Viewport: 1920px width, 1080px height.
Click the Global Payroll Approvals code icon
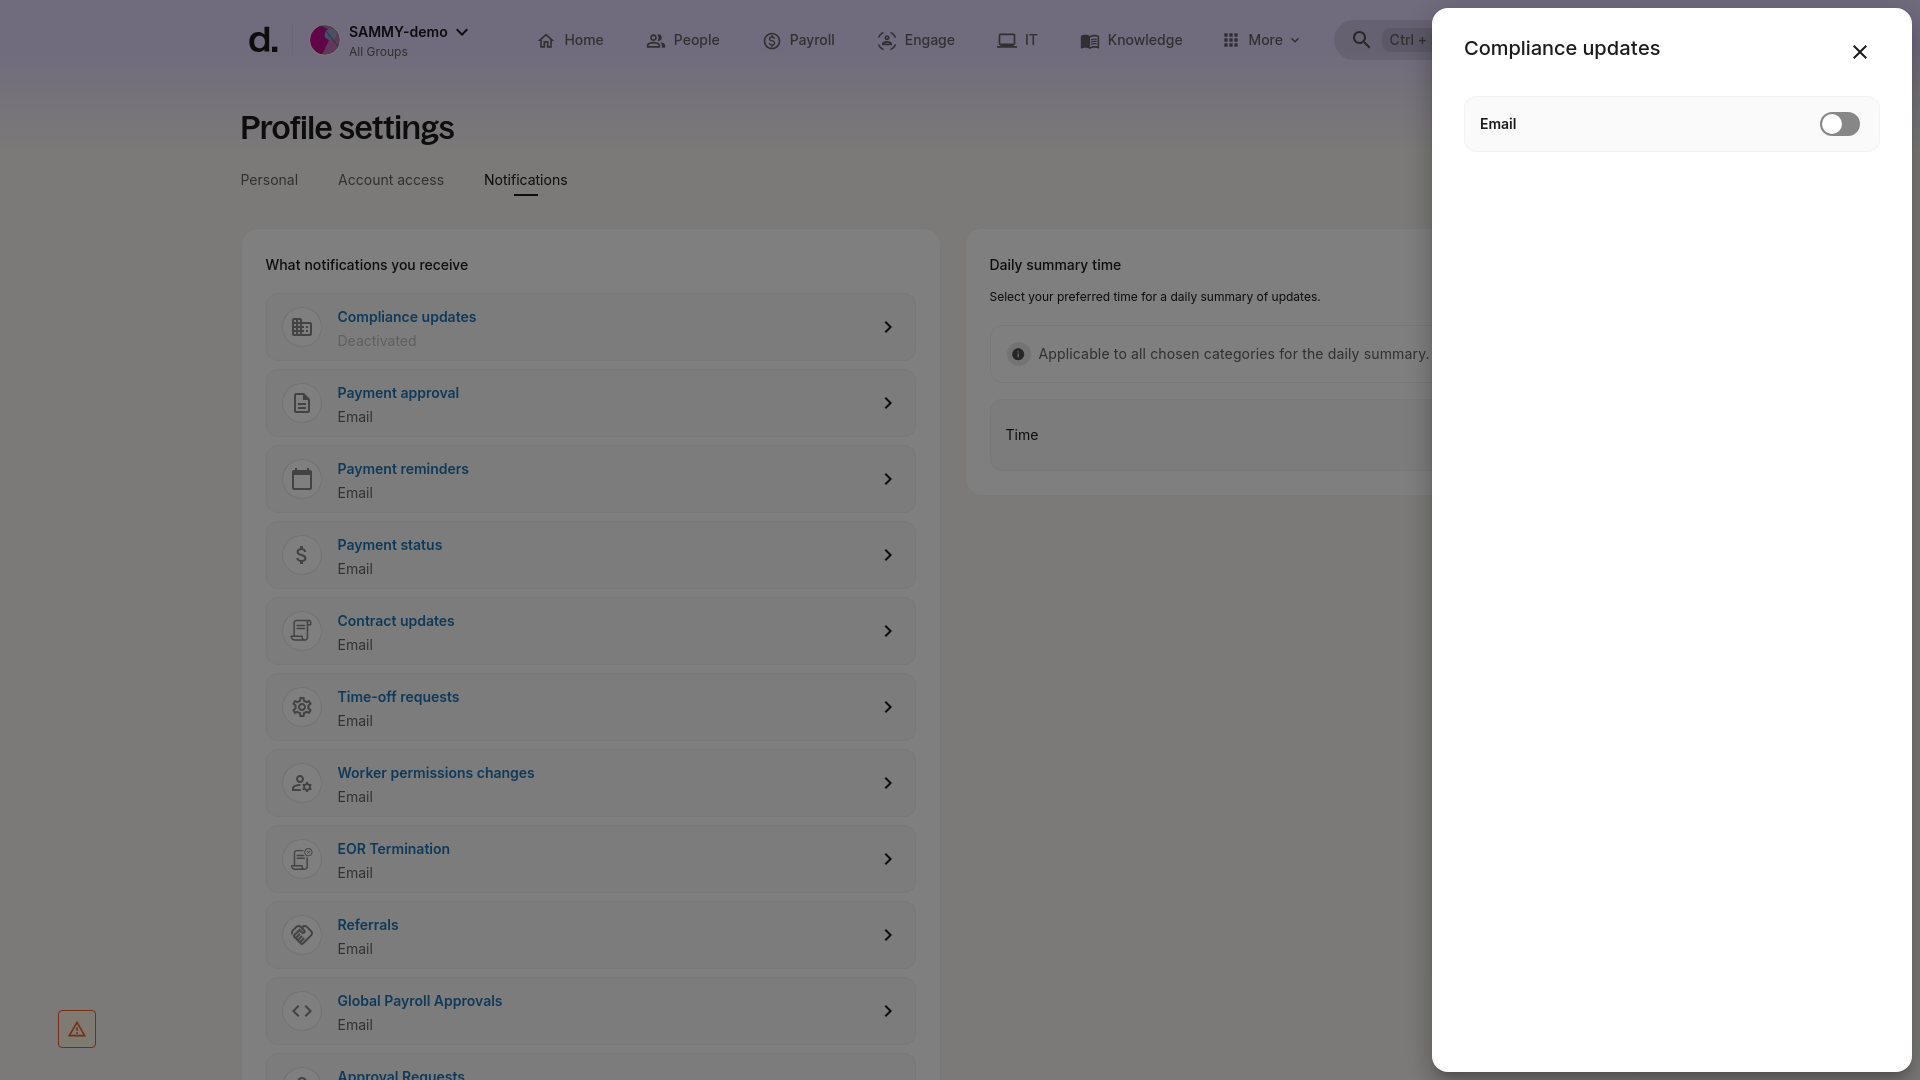point(301,1011)
